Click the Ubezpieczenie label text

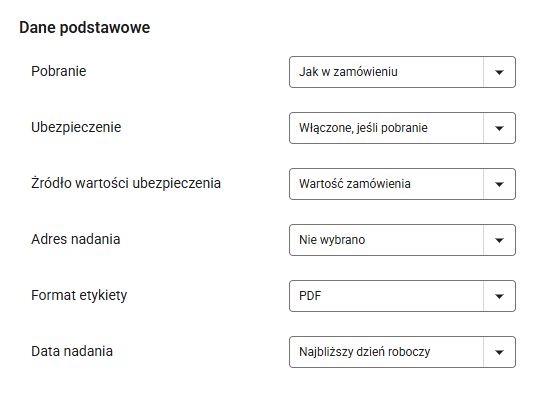76,127
